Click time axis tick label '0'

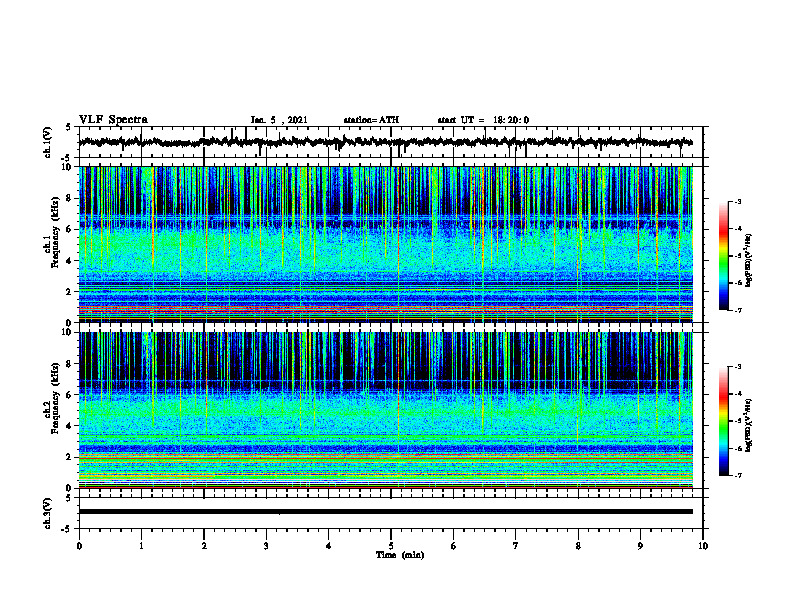[79, 546]
